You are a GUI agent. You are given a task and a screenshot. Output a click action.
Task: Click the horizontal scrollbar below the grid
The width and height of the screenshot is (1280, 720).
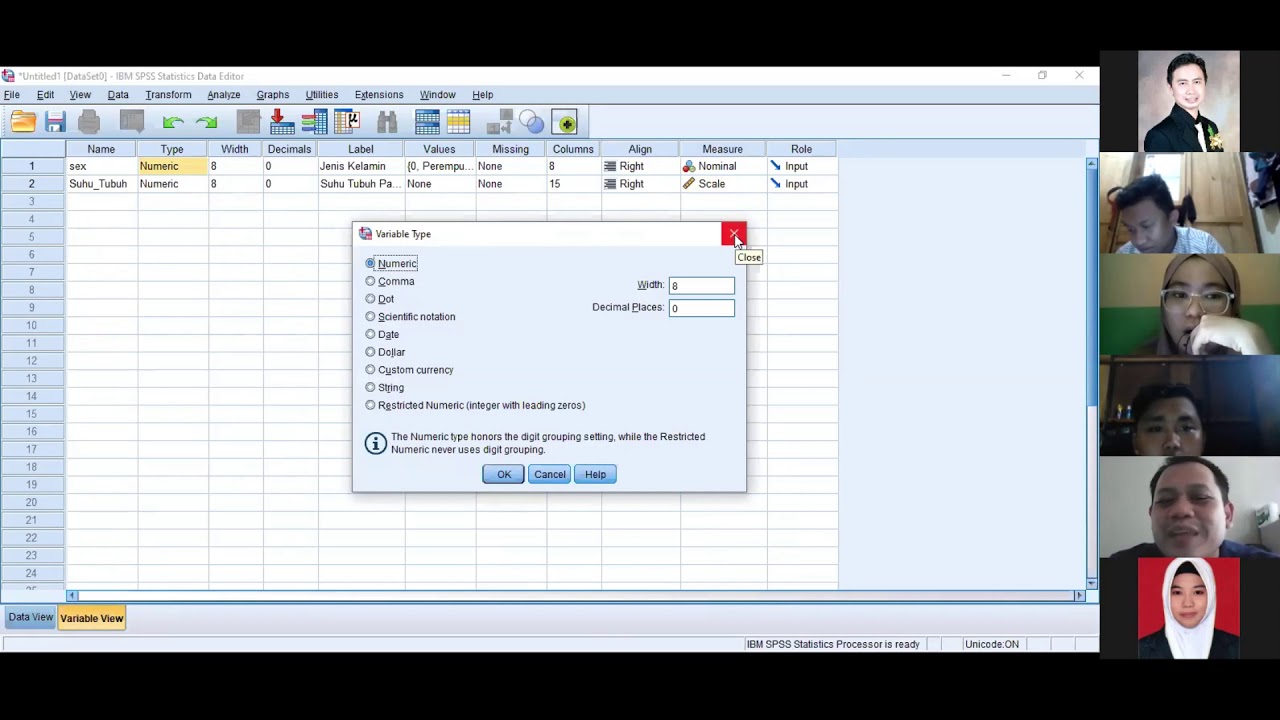click(574, 595)
